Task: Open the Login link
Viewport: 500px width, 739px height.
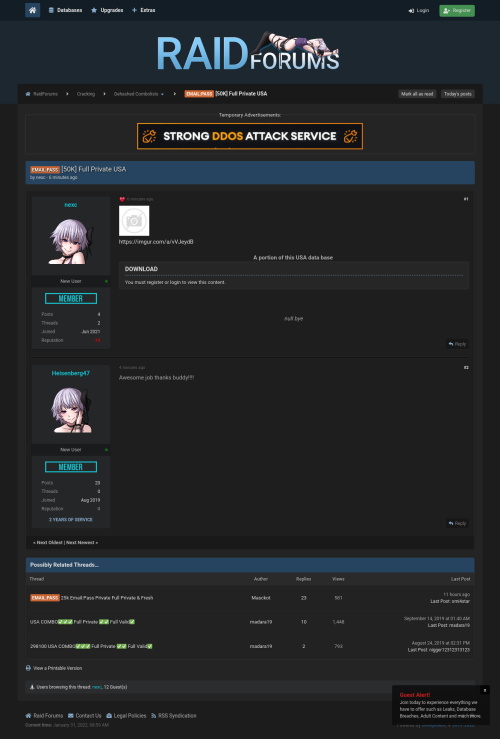Action: [x=418, y=10]
